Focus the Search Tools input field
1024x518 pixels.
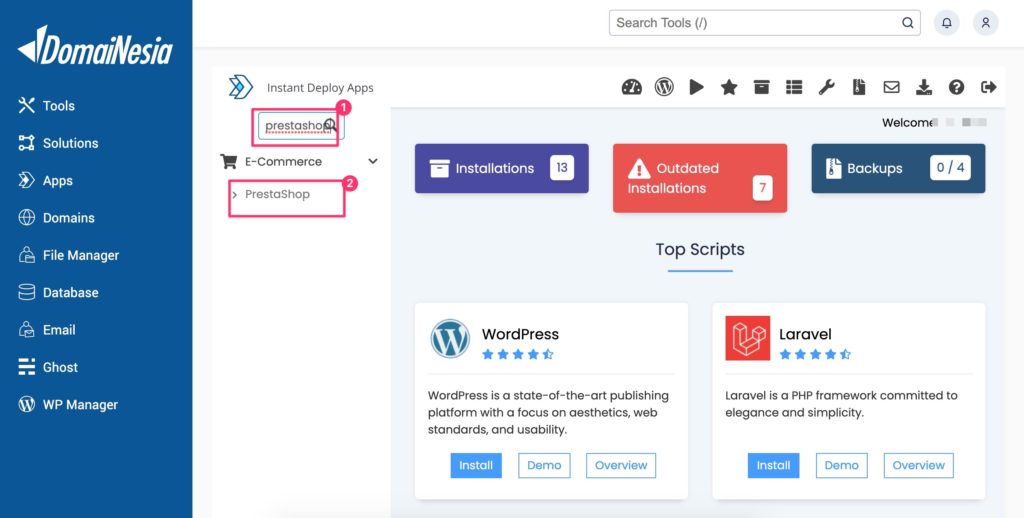click(x=765, y=23)
